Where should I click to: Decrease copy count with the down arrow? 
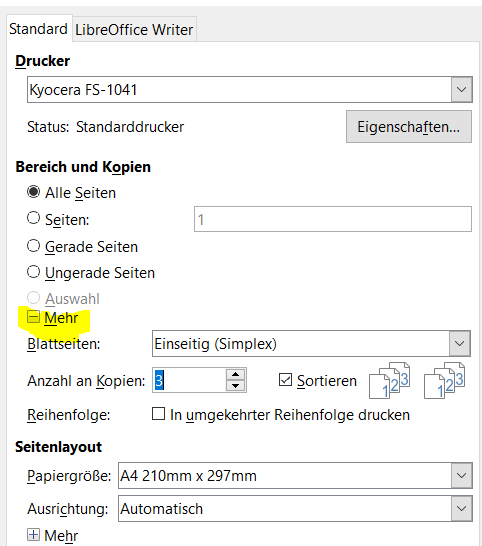click(x=236, y=386)
